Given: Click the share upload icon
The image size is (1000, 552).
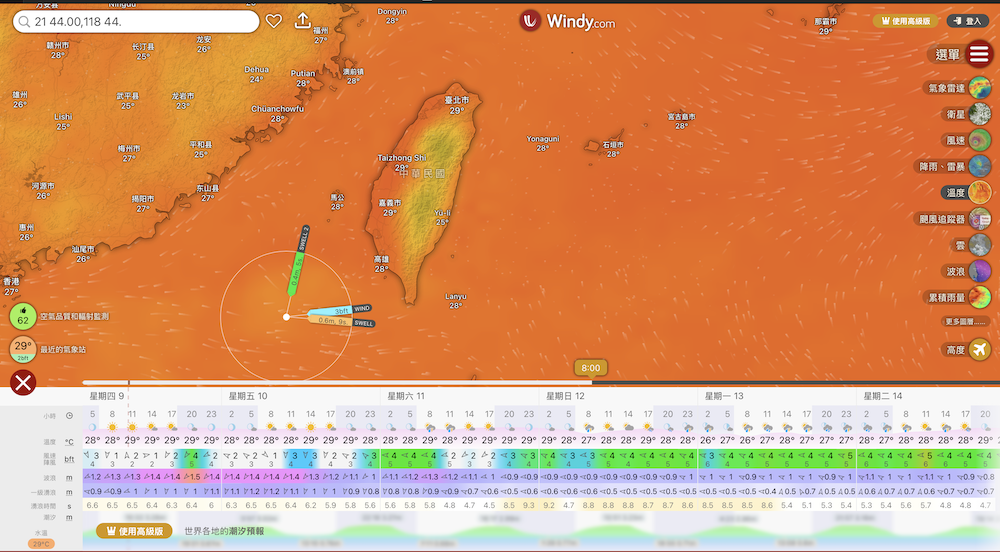Looking at the screenshot, I should point(303,21).
